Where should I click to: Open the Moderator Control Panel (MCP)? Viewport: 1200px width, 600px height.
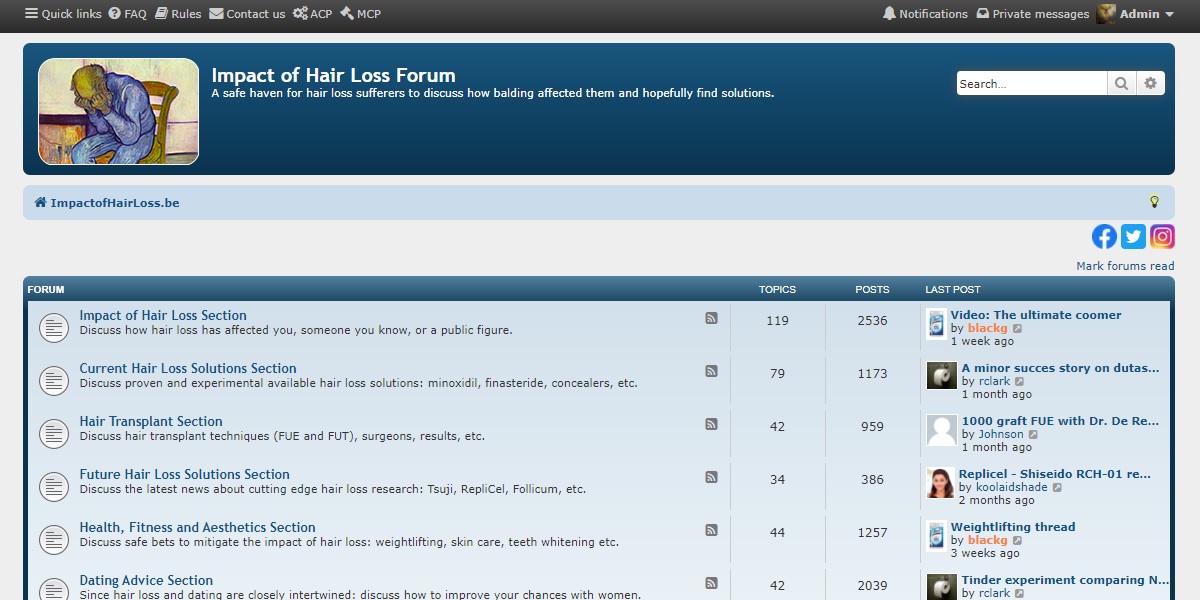360,14
